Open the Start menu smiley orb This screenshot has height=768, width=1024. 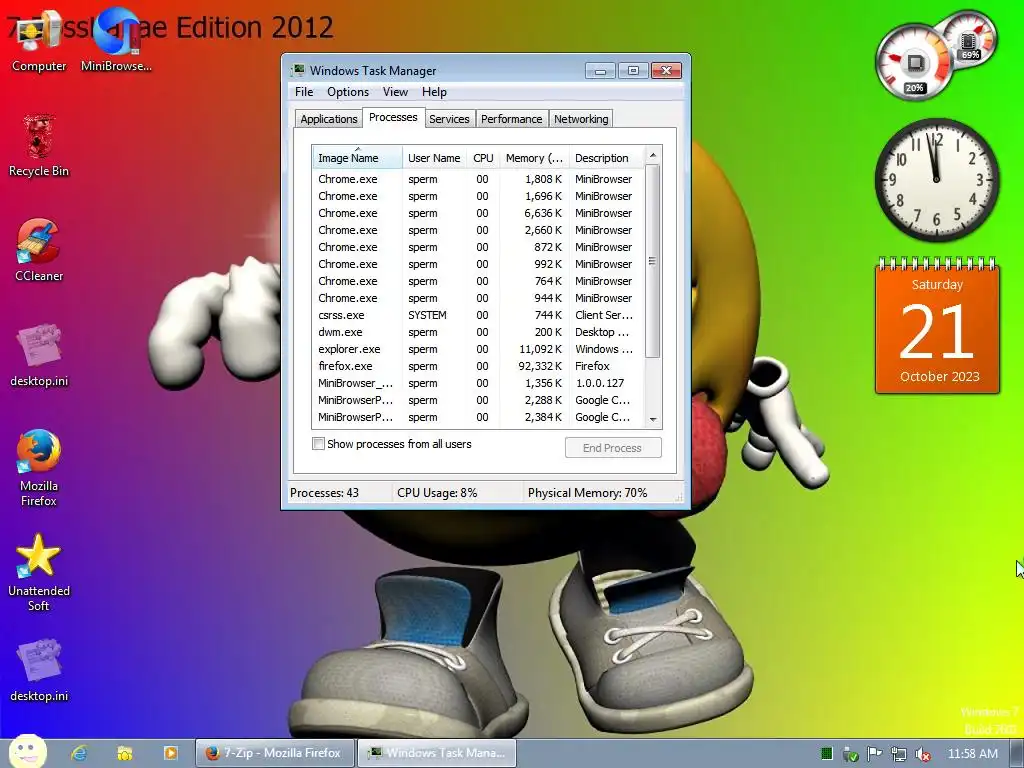point(27,752)
